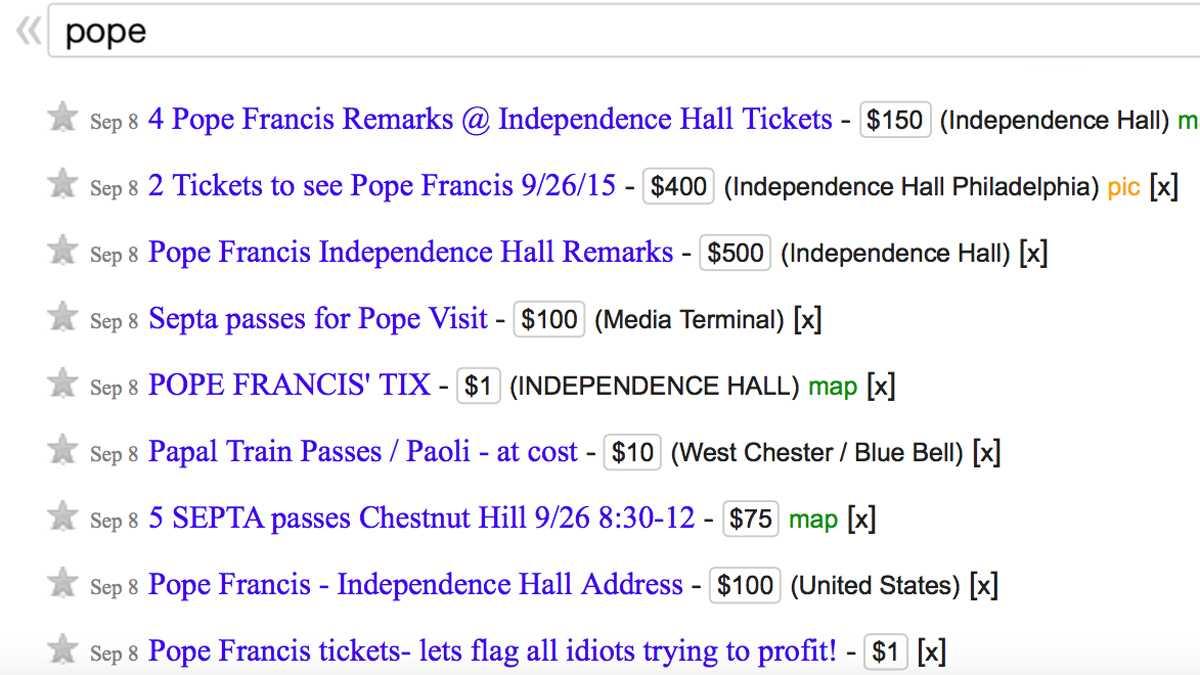Screen dimensions: 1200x675
Task: View the map for 5 SEPTA passes listing
Action: (x=813, y=520)
